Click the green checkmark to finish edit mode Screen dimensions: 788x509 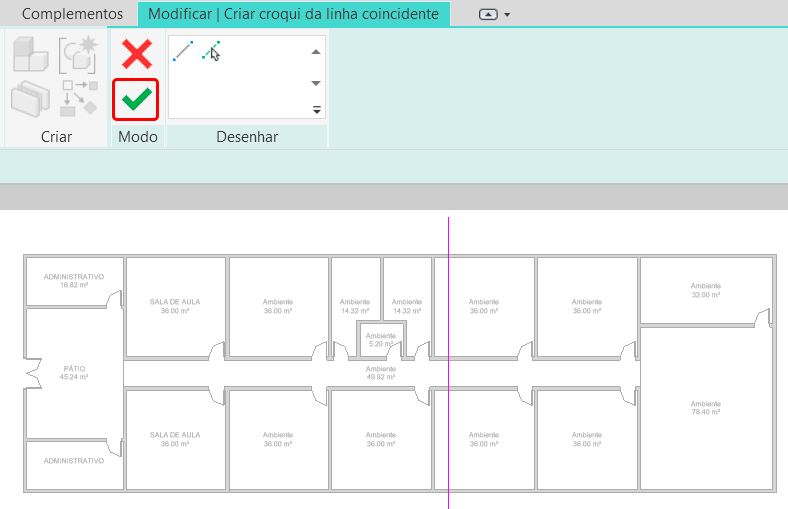pyautogui.click(x=136, y=99)
